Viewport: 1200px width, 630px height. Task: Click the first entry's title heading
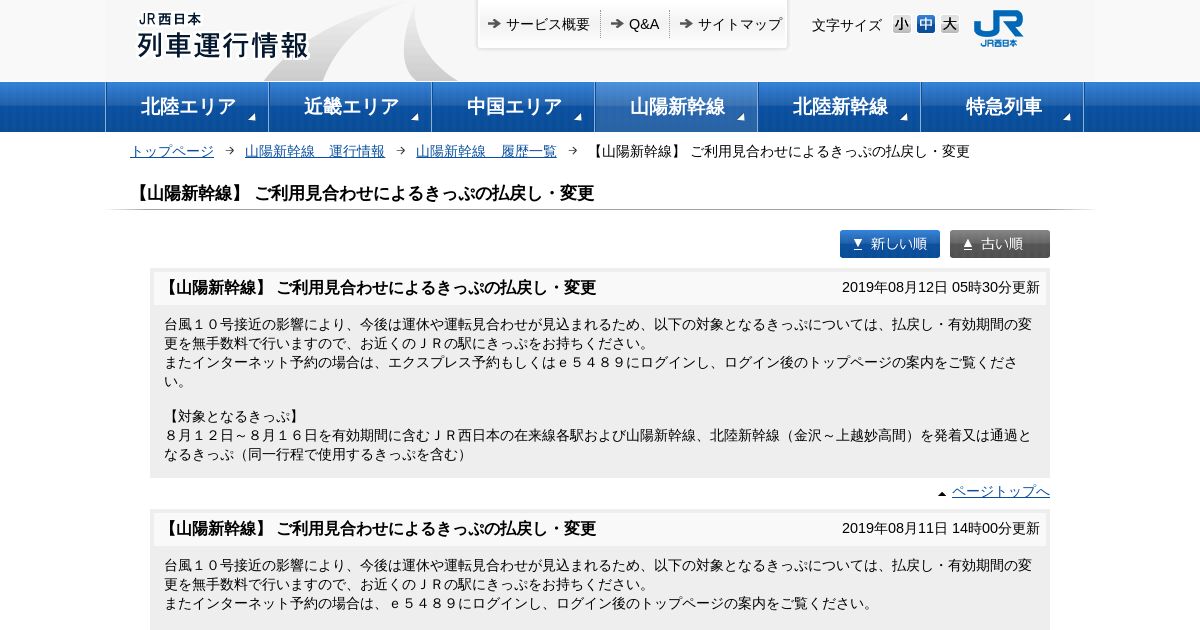(x=378, y=288)
